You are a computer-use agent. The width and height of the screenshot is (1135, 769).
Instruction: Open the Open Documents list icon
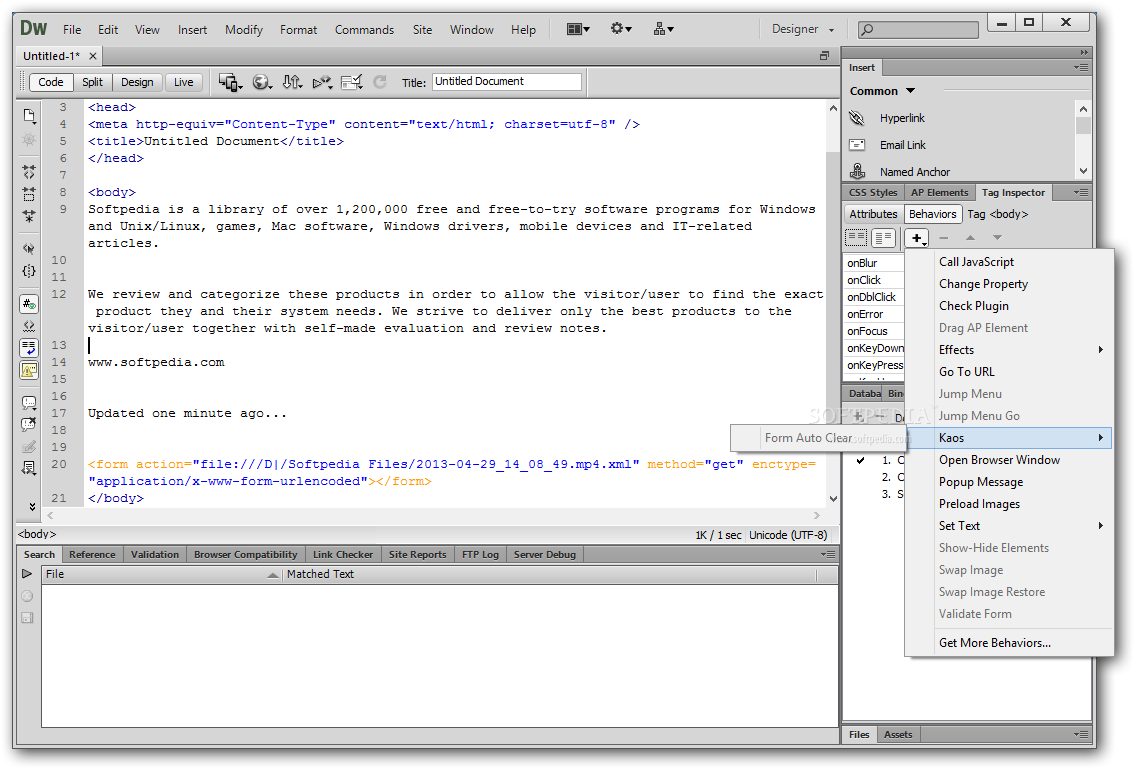(x=29, y=115)
